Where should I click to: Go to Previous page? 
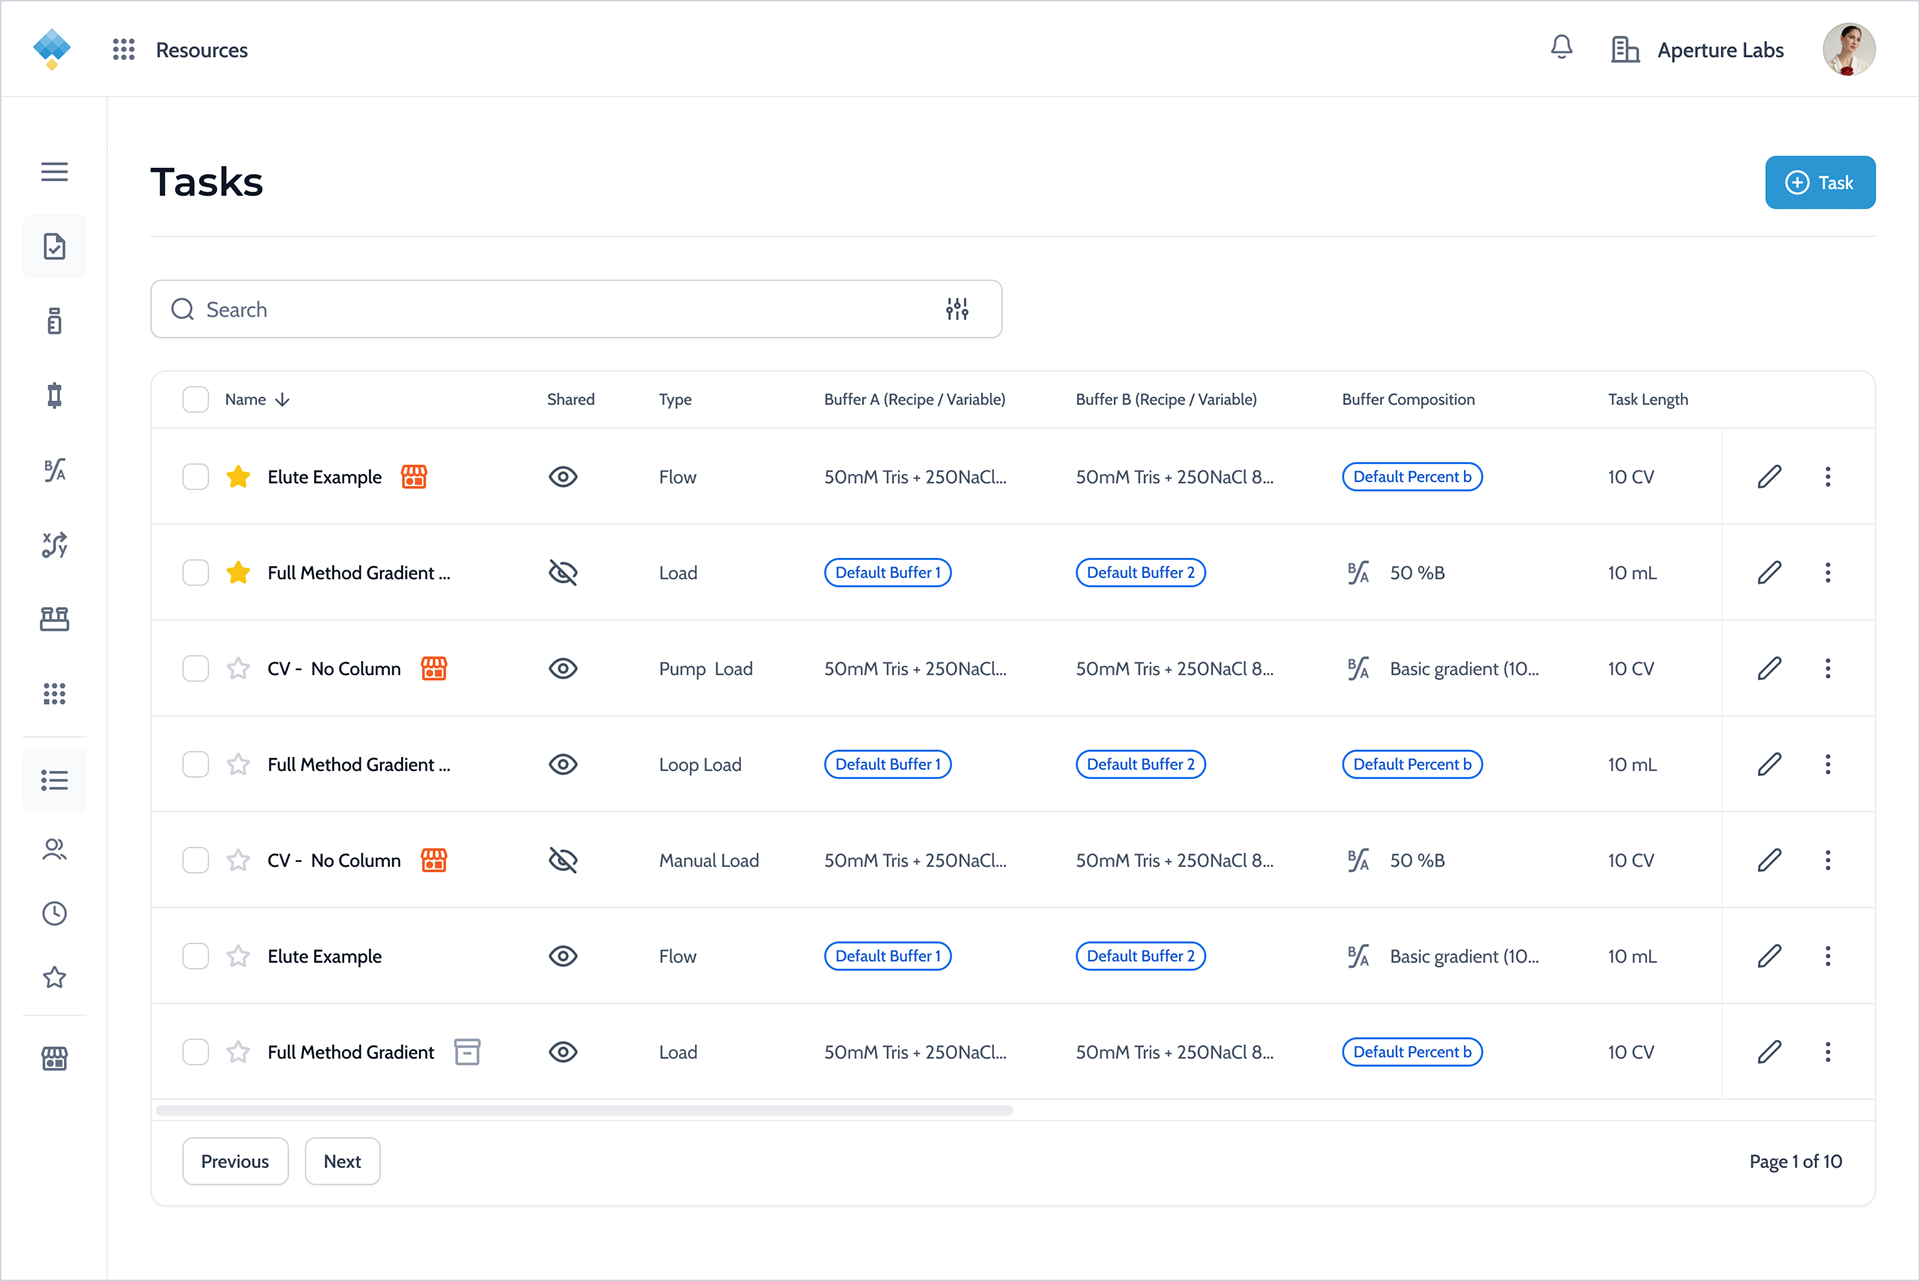pos(235,1162)
